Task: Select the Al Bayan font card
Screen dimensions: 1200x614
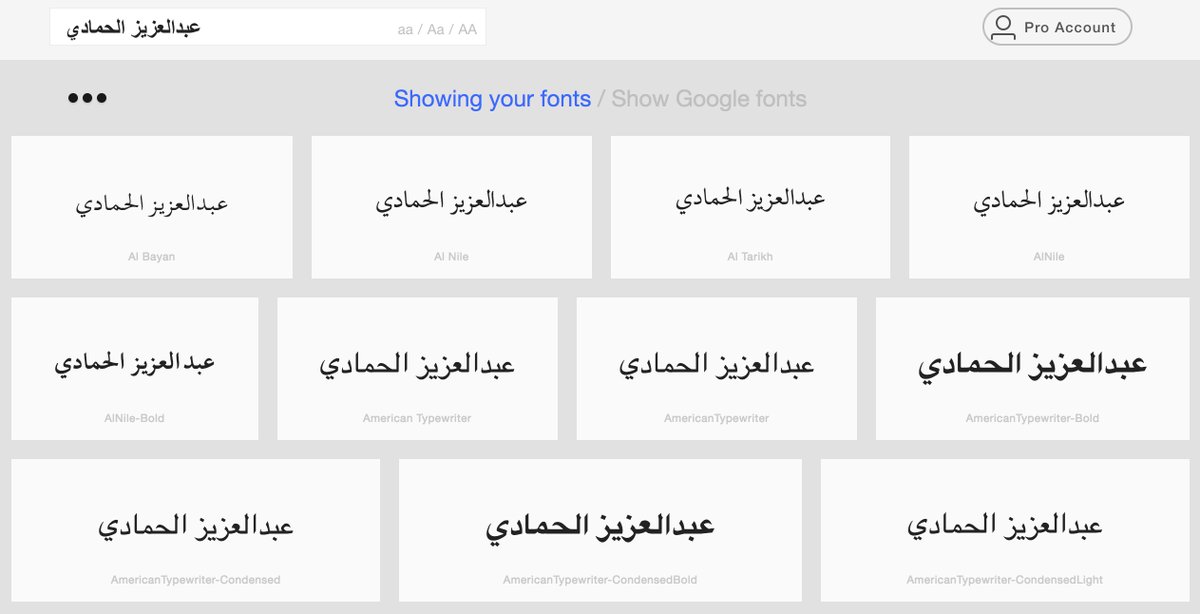Action: click(152, 207)
